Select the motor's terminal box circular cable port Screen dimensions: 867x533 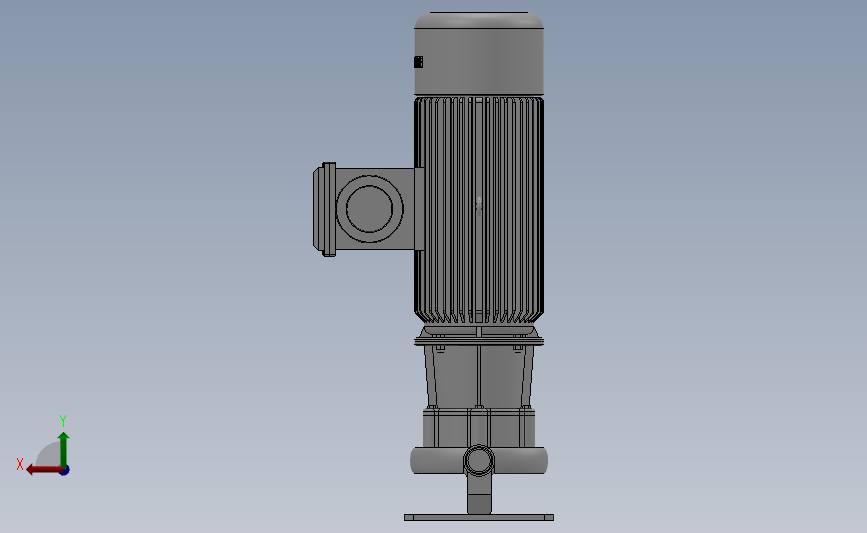pyautogui.click(x=369, y=208)
